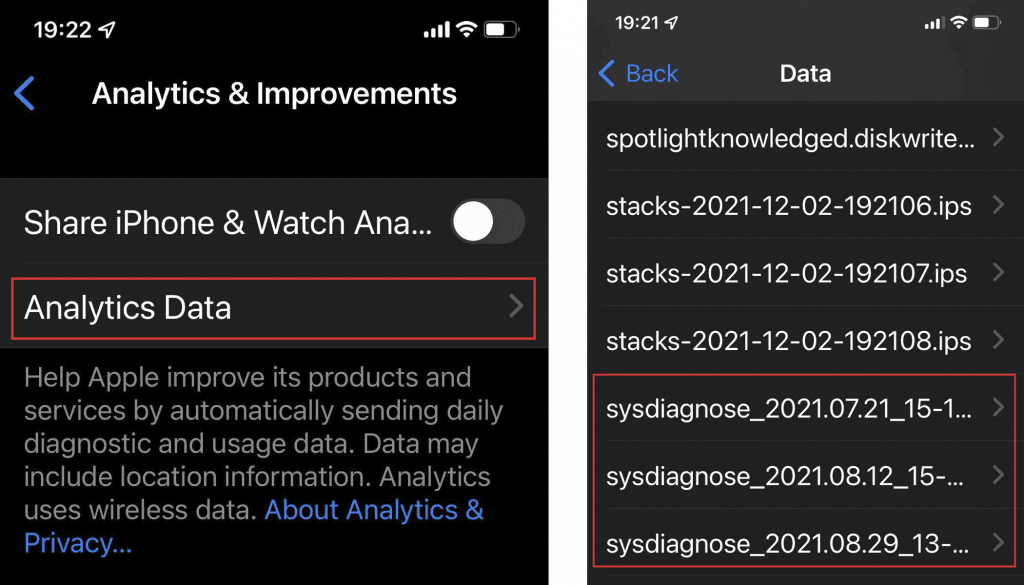Toggle the Share iPhone & Watch Analytics switch

[487, 222]
